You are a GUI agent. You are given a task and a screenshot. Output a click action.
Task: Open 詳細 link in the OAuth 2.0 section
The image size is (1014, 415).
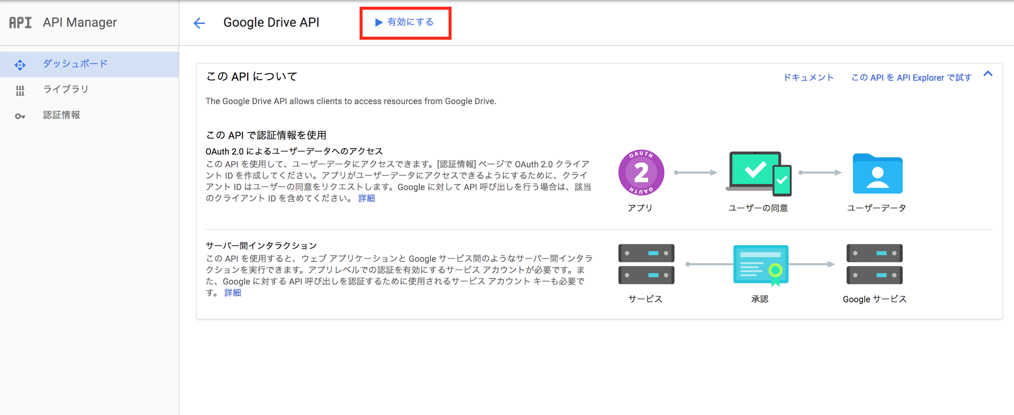pyautogui.click(x=366, y=198)
